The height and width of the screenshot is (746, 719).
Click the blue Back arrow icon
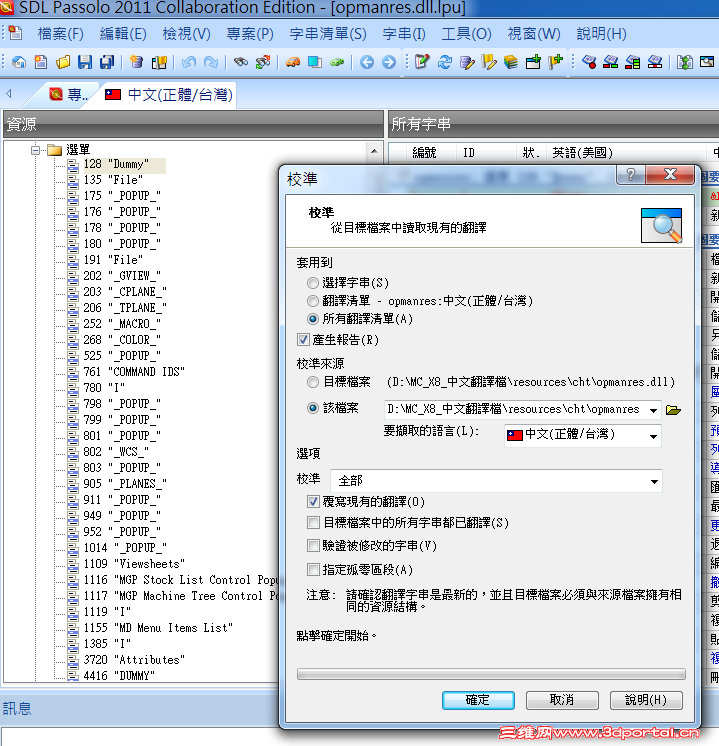[366, 62]
